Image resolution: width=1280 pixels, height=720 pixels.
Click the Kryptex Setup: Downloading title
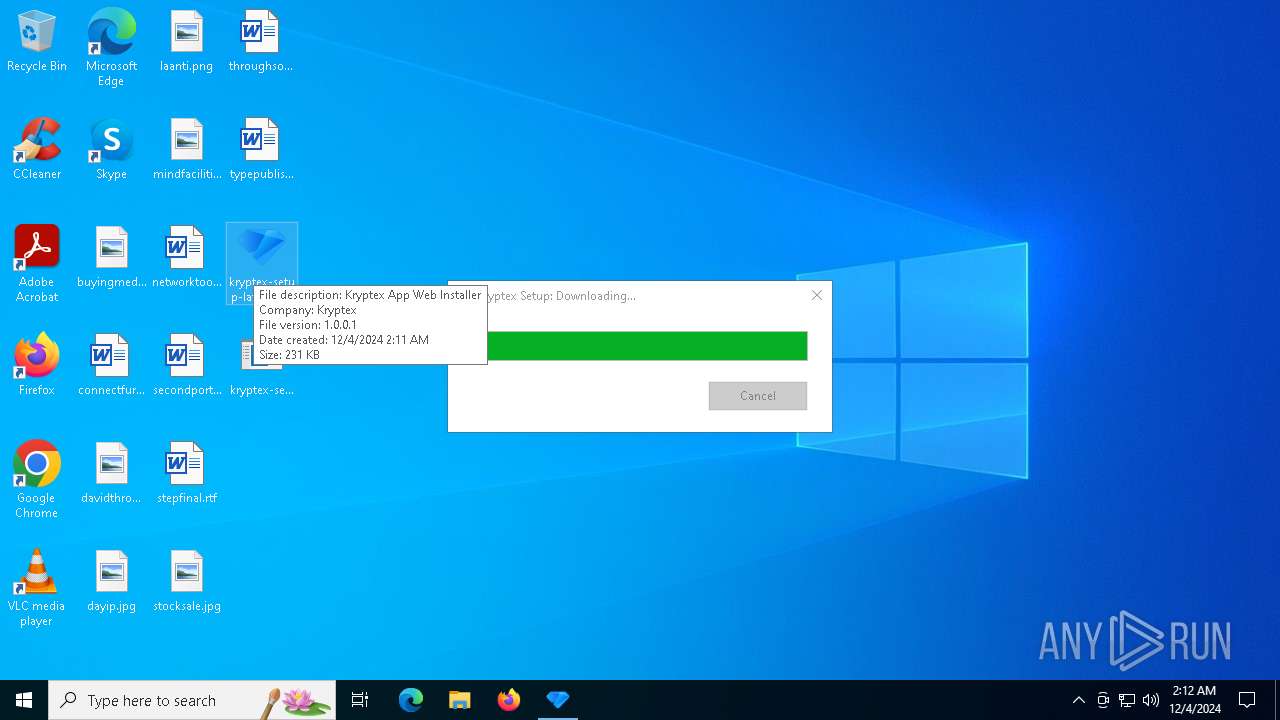pos(561,296)
